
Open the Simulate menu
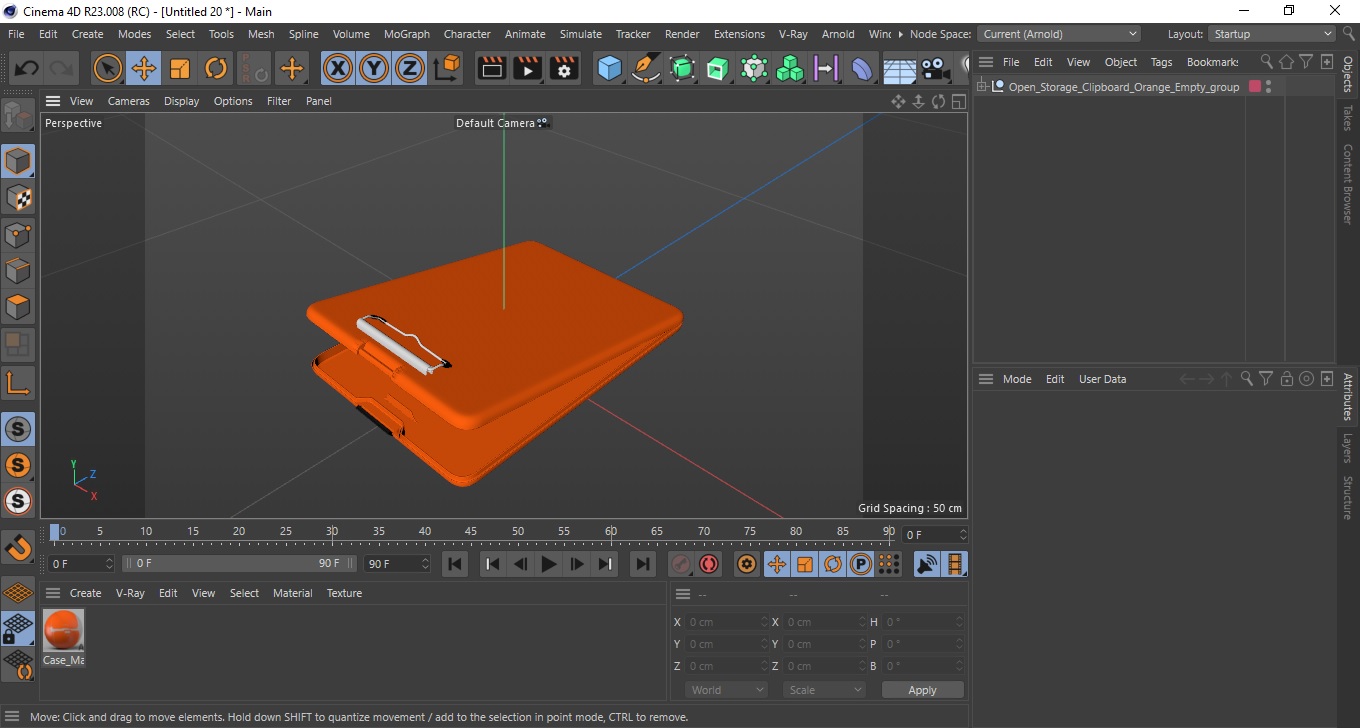581,34
